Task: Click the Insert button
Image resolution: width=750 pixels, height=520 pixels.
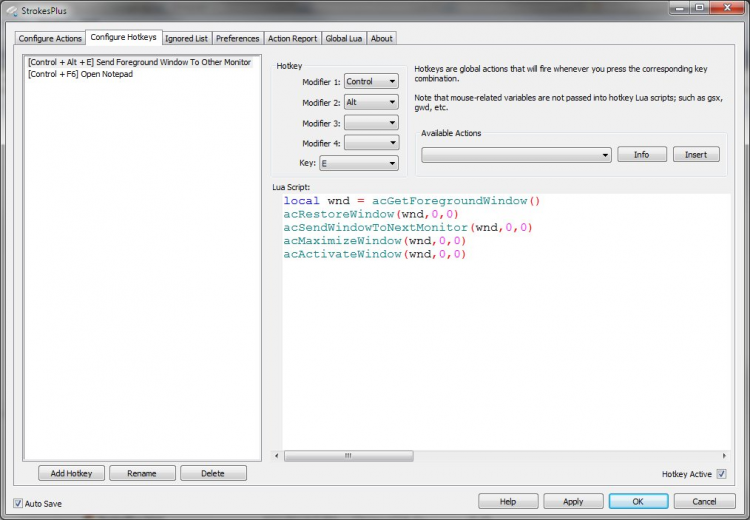Action: click(696, 154)
